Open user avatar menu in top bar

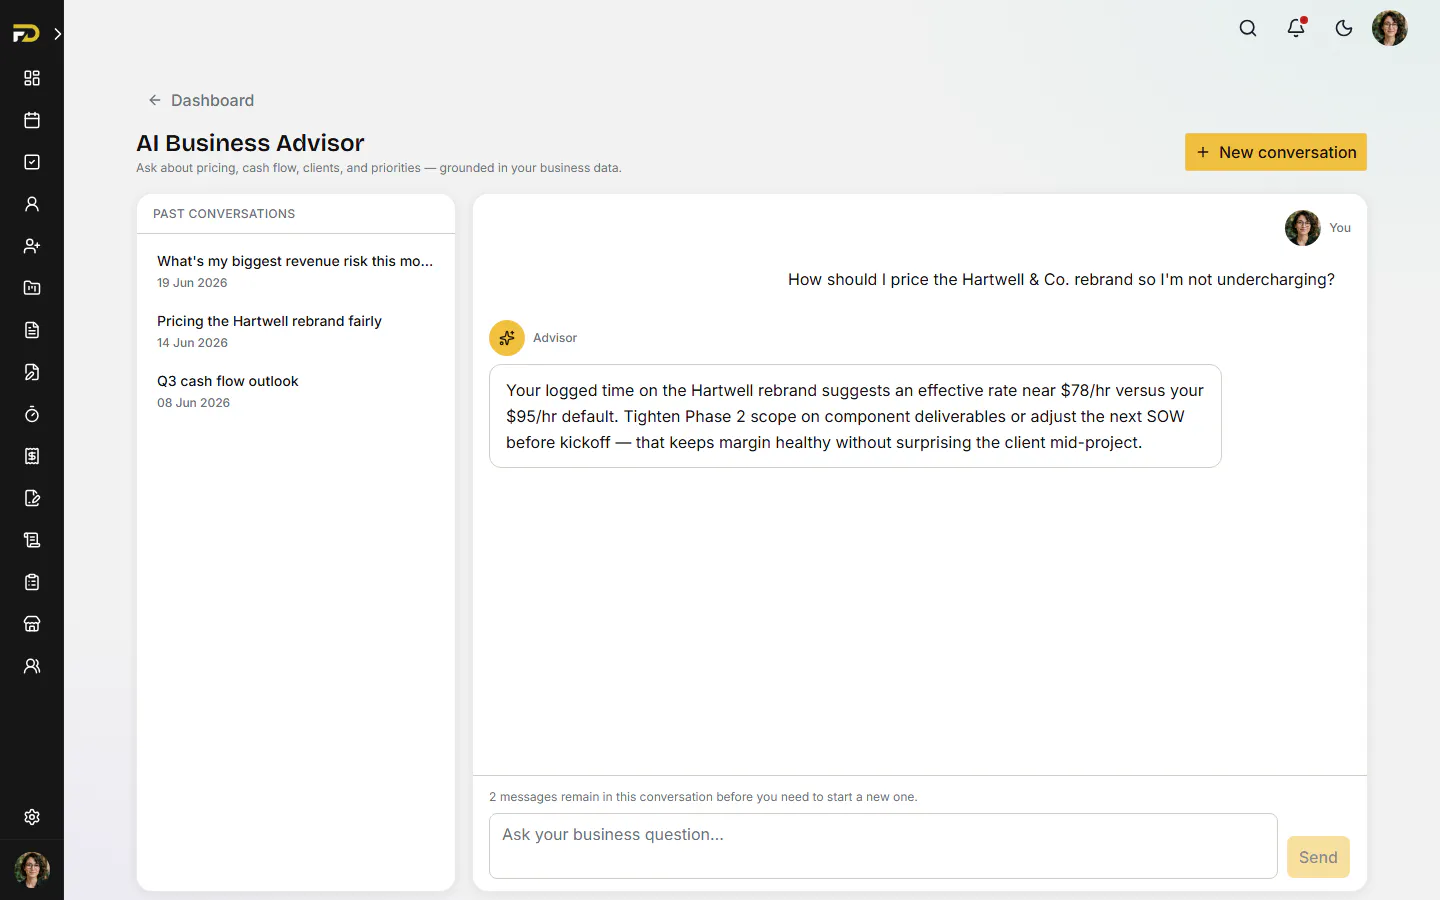pyautogui.click(x=1390, y=28)
